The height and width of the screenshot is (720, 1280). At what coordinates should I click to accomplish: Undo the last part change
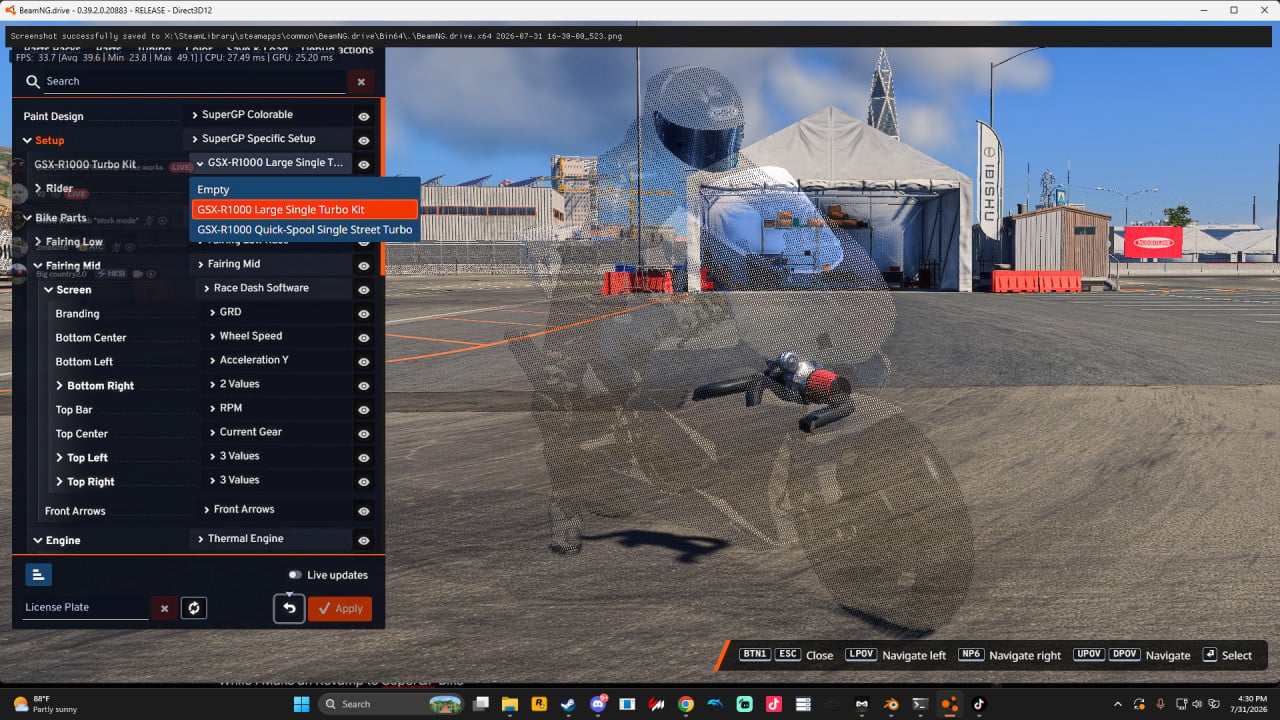click(289, 608)
